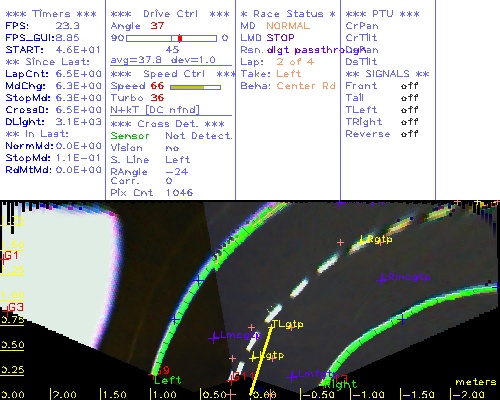Click the red G1 marker

[x=10, y=256]
